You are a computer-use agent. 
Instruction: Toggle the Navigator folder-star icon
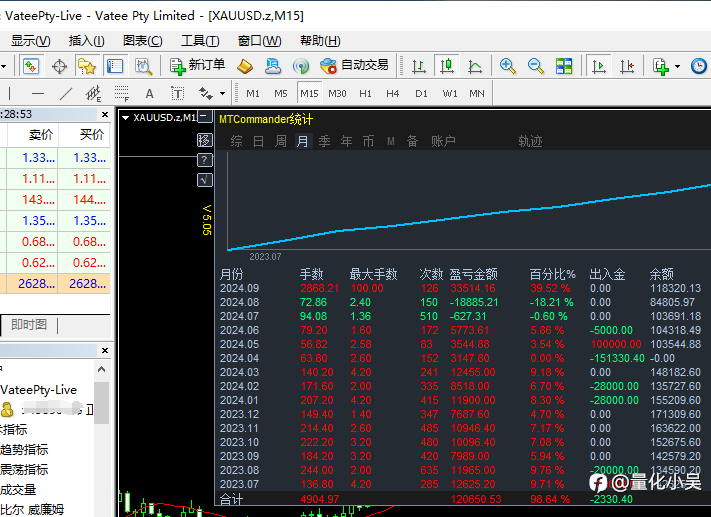pyautogui.click(x=87, y=67)
